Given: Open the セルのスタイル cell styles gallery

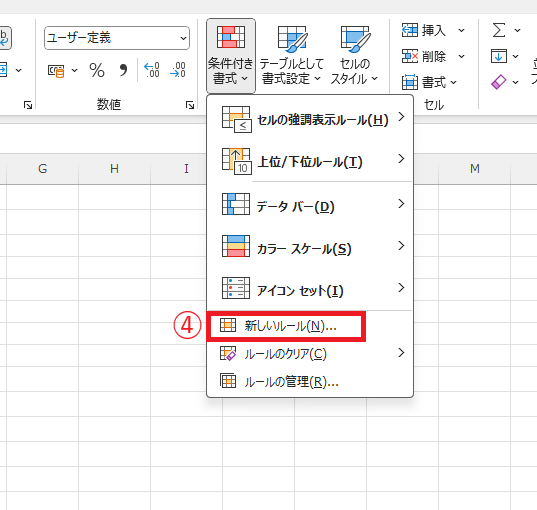Looking at the screenshot, I should coord(354,56).
